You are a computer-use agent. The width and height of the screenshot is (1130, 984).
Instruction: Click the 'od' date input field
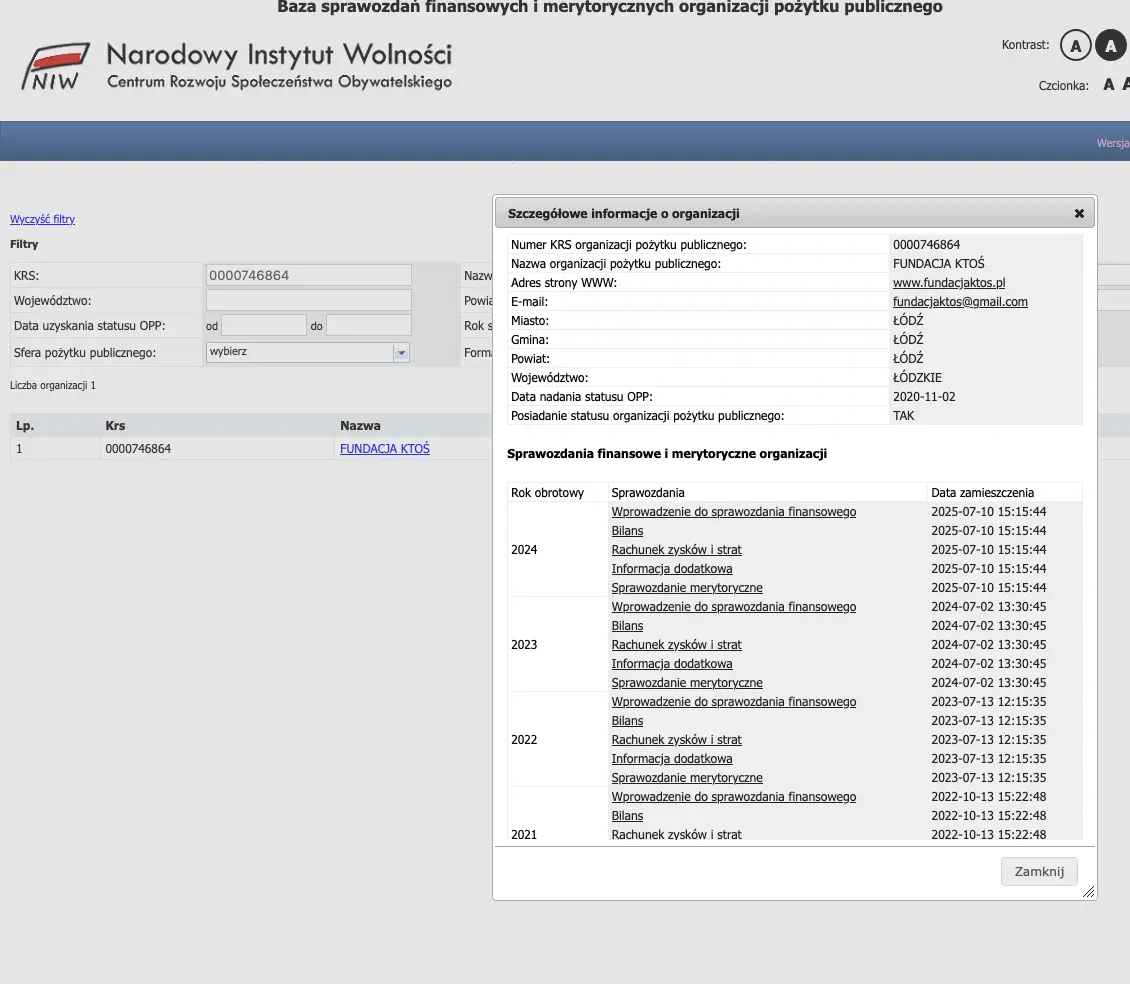tap(264, 325)
